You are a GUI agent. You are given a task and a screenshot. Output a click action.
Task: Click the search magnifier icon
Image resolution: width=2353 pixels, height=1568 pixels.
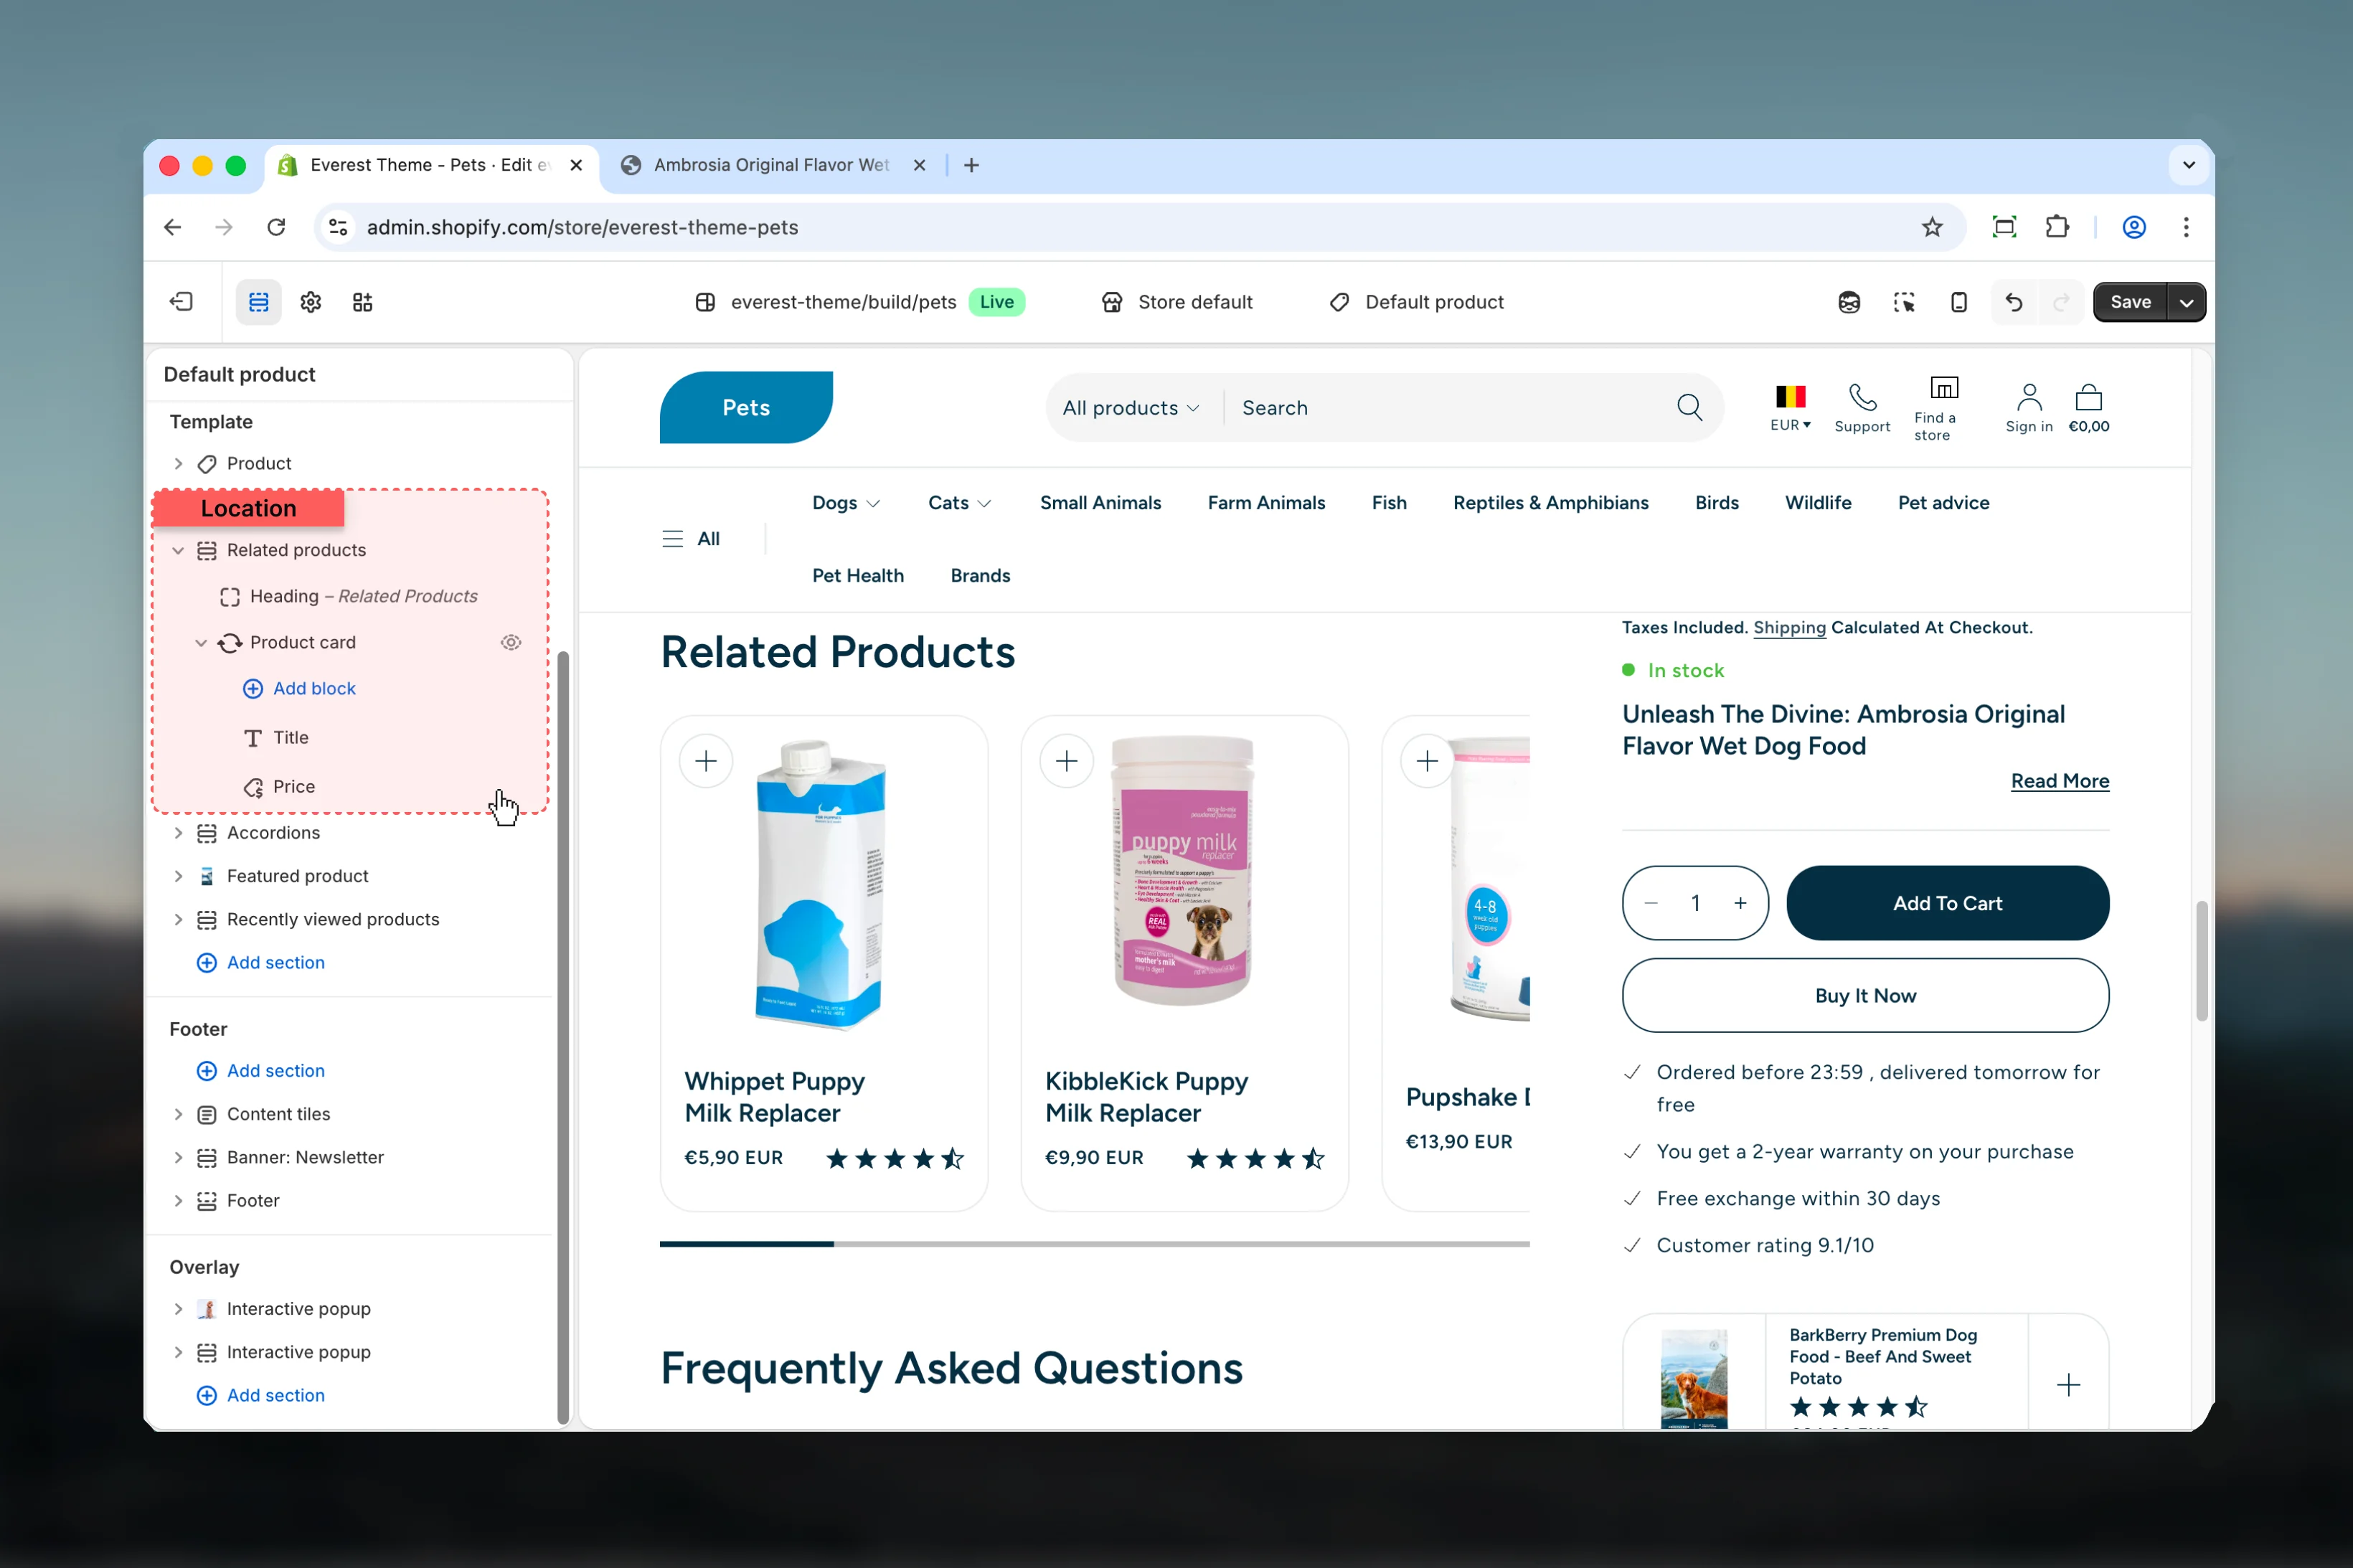click(1689, 407)
